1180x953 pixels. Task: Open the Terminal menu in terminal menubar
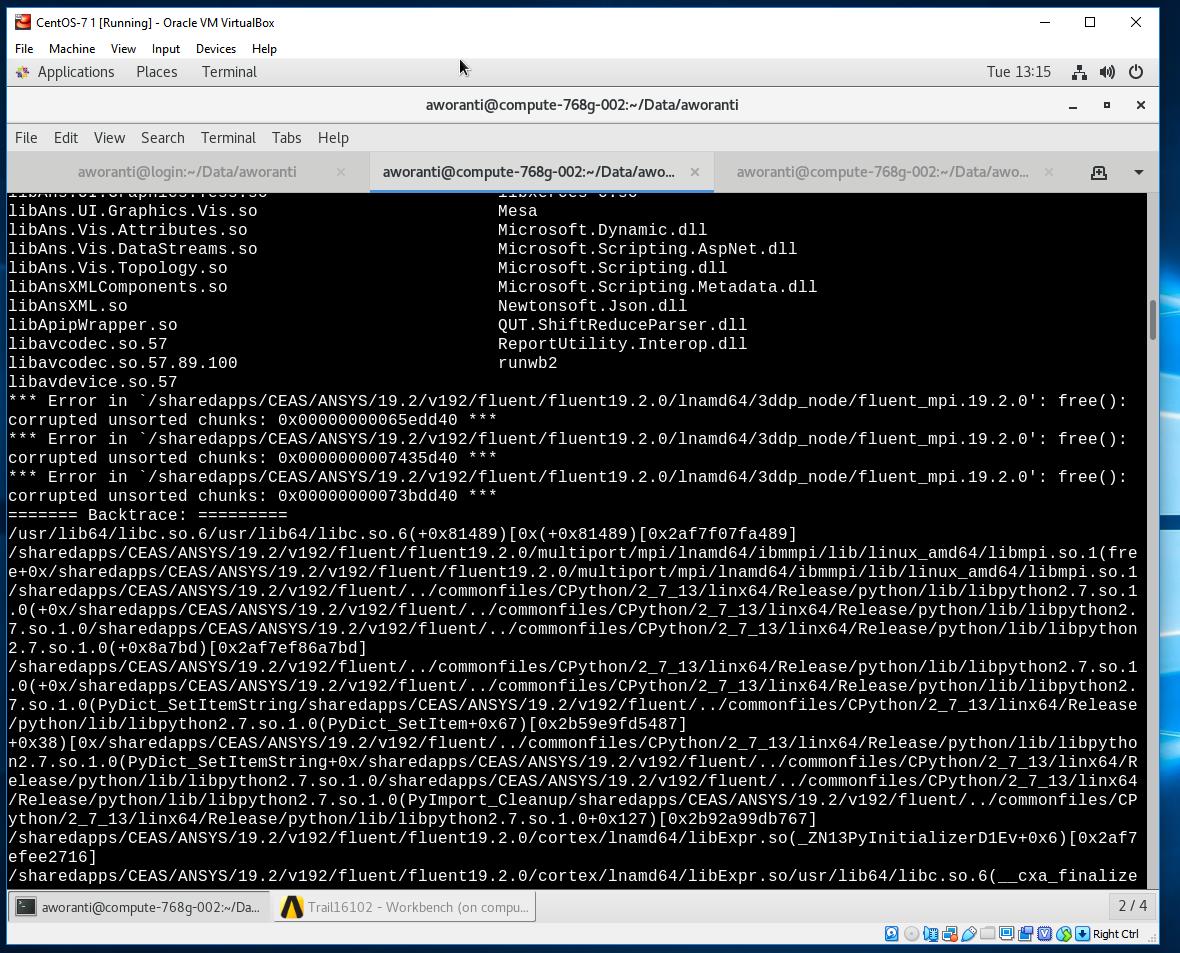(228, 138)
